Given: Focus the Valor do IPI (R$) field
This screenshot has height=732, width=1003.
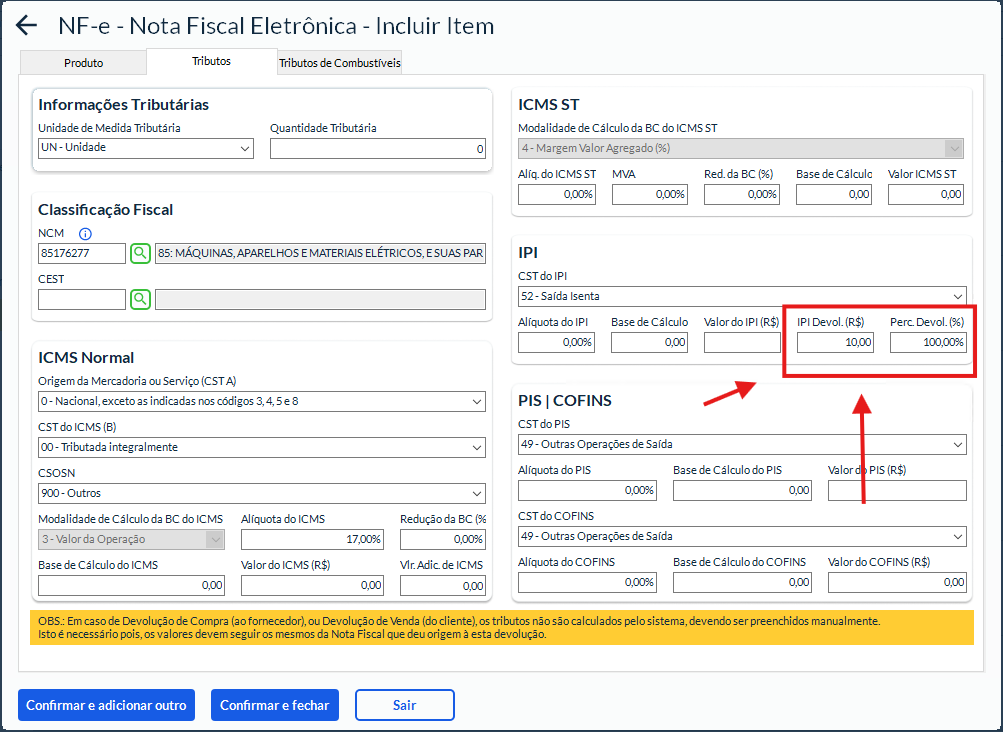Looking at the screenshot, I should click(x=742, y=342).
